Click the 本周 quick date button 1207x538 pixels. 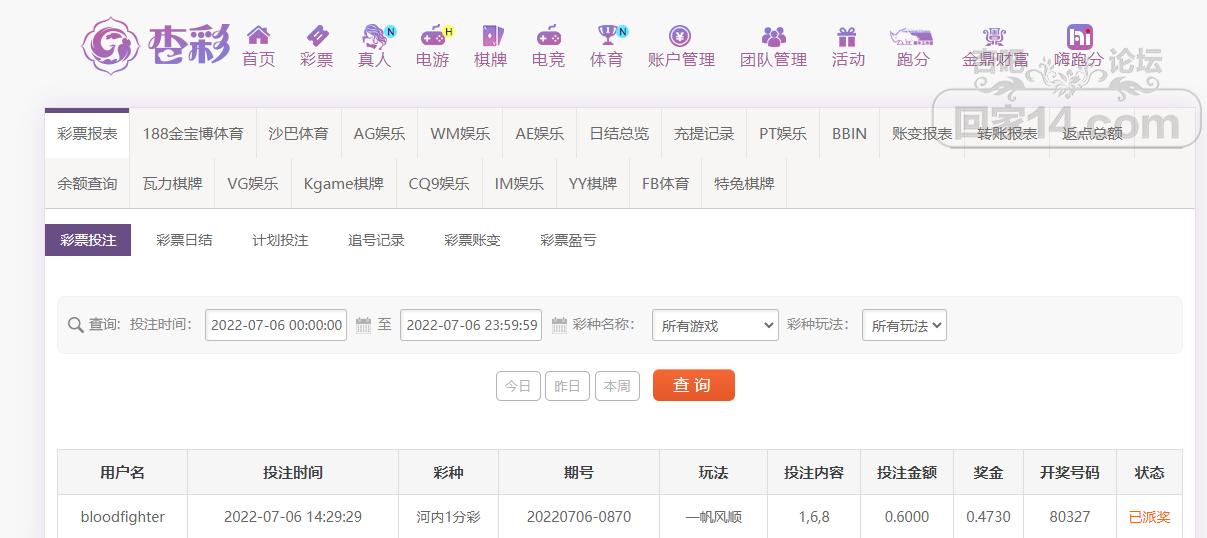[617, 386]
